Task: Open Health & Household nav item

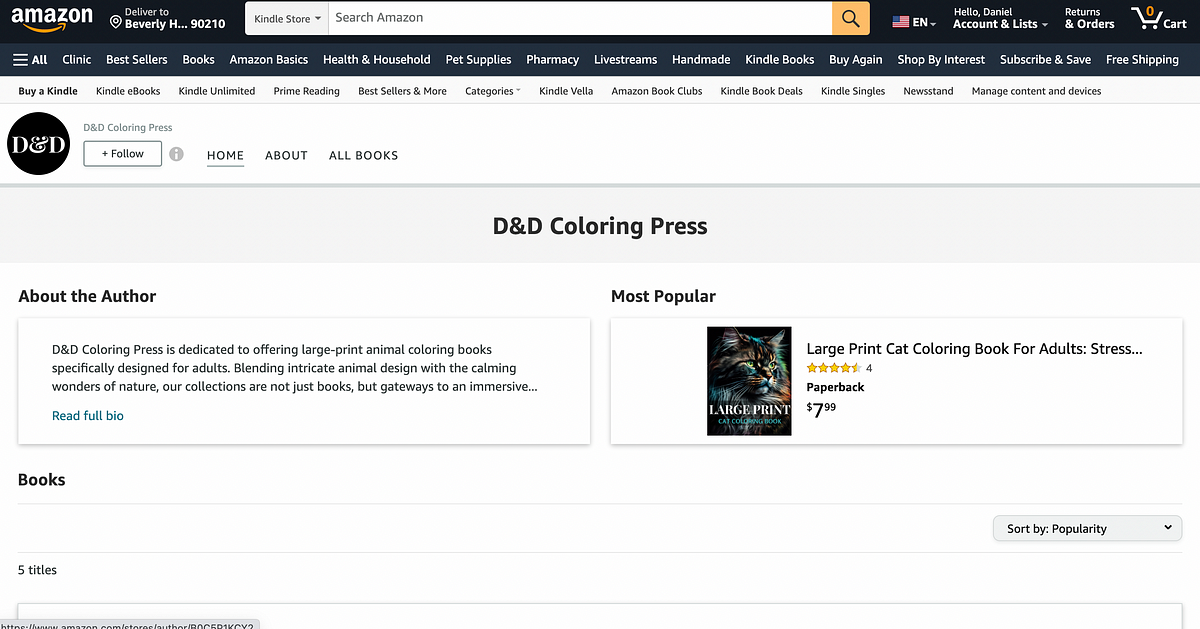Action: pos(376,60)
